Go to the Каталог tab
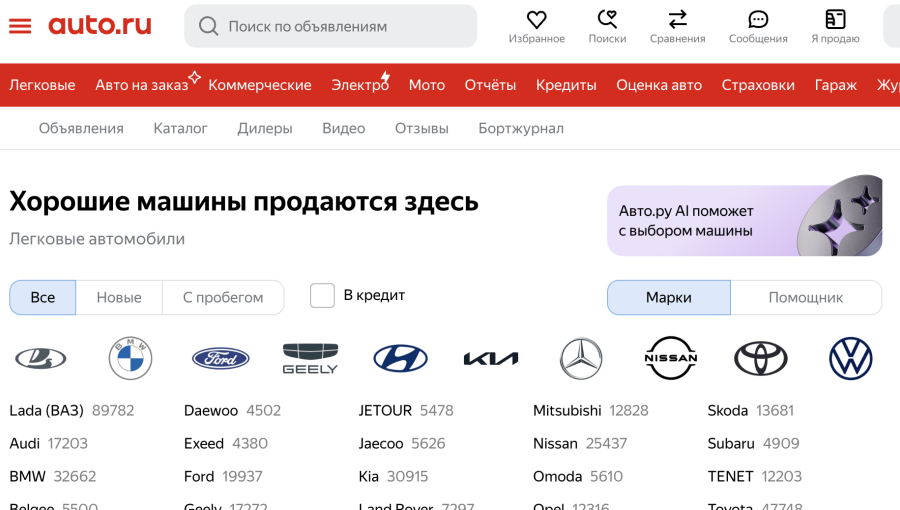This screenshot has height=510, width=900. click(180, 128)
